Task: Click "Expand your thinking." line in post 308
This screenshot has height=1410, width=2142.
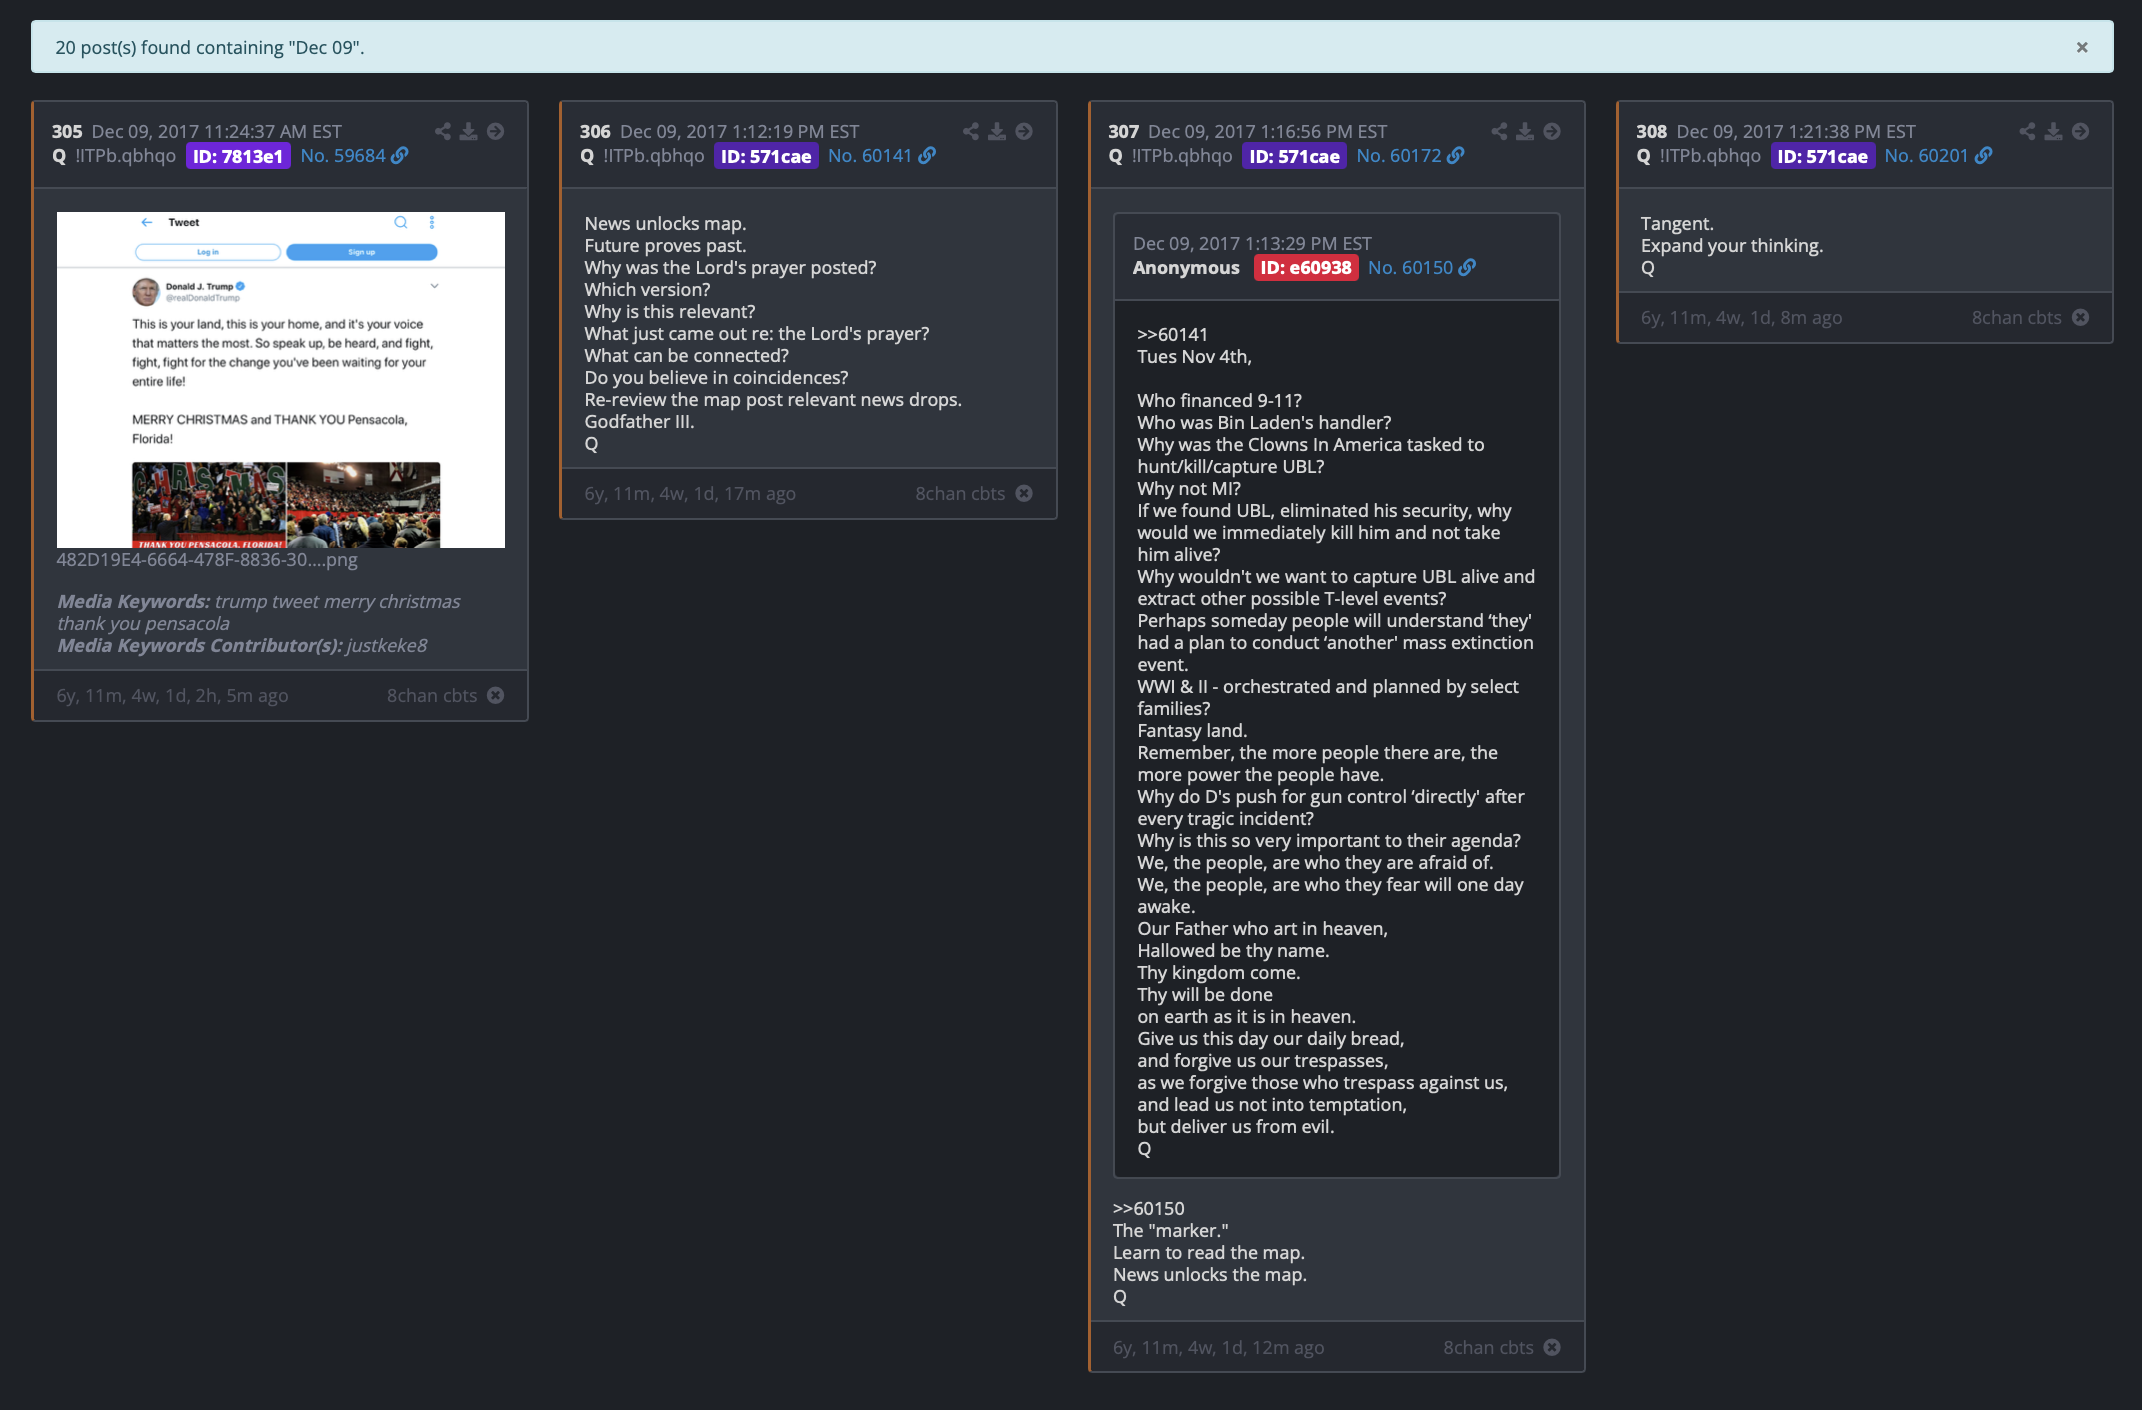Action: coord(1732,246)
